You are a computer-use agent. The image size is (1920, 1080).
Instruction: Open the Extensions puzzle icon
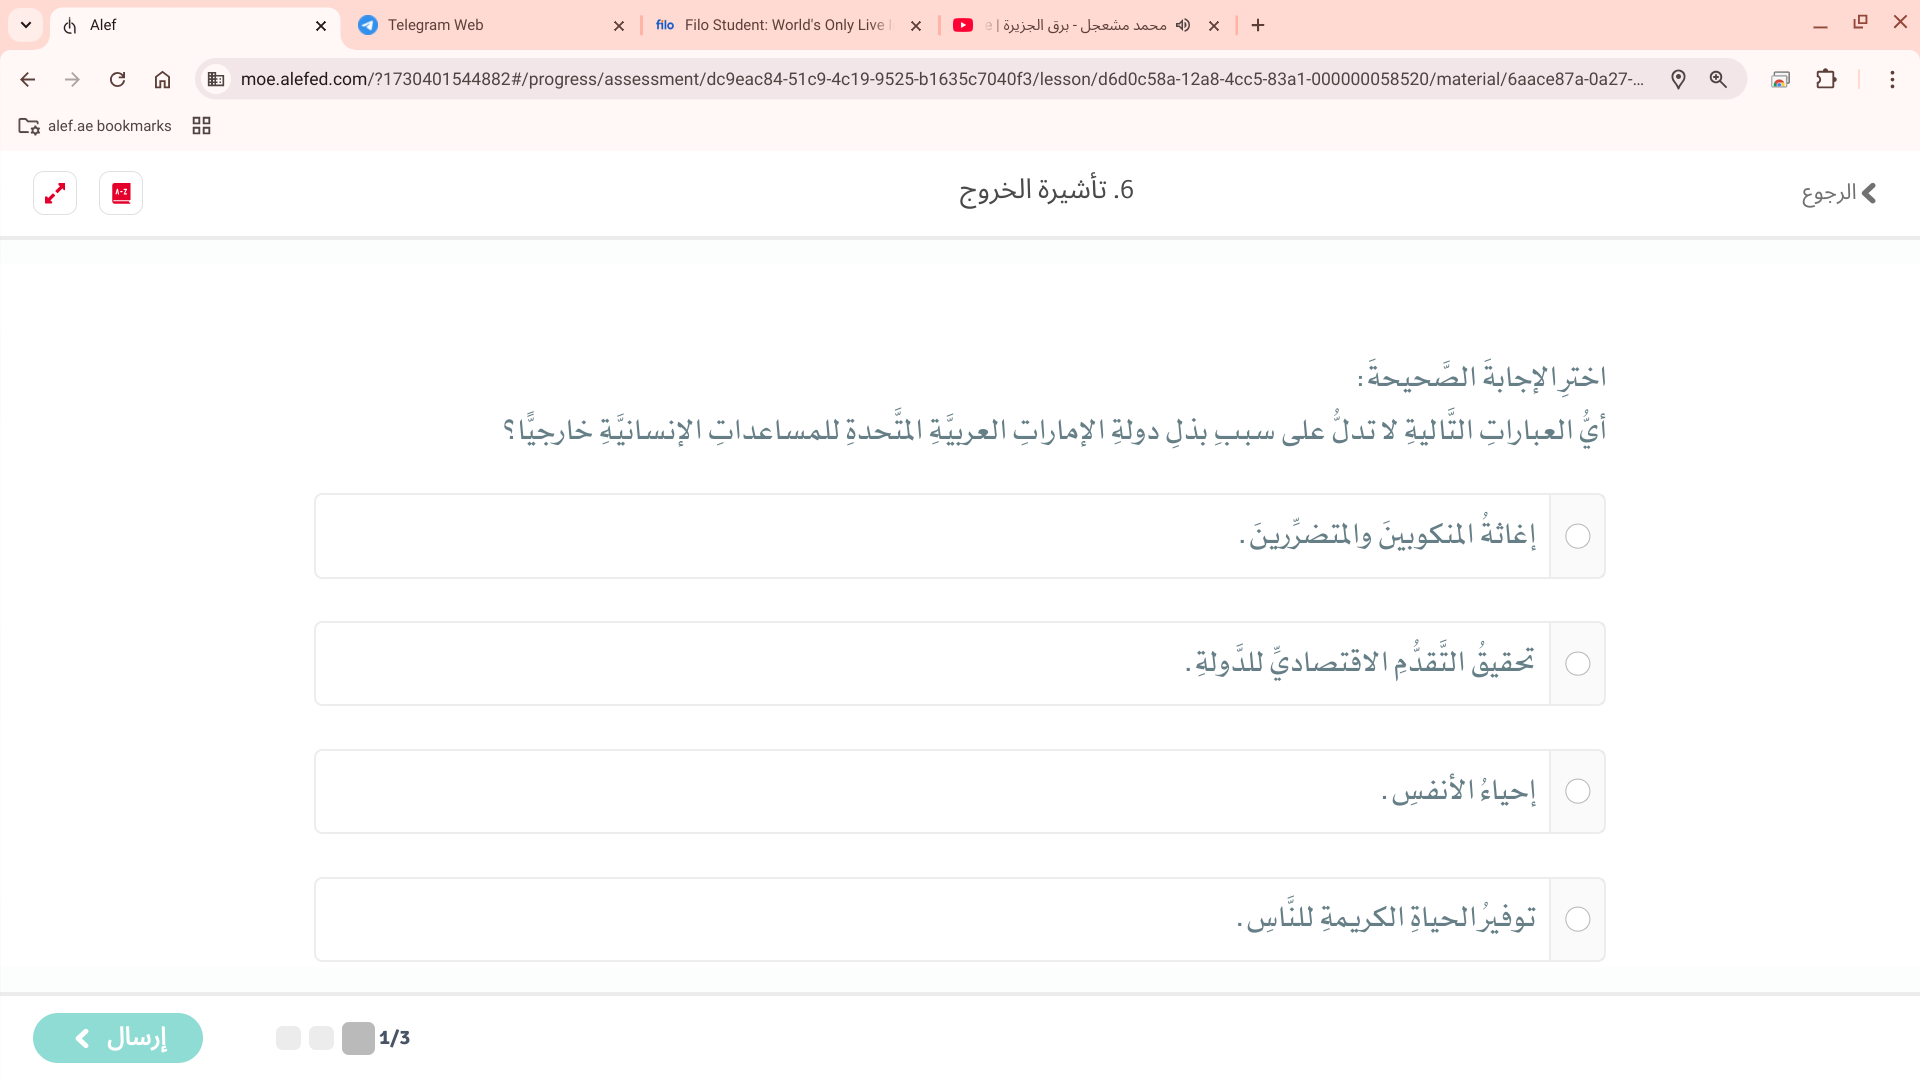[x=1826, y=80]
